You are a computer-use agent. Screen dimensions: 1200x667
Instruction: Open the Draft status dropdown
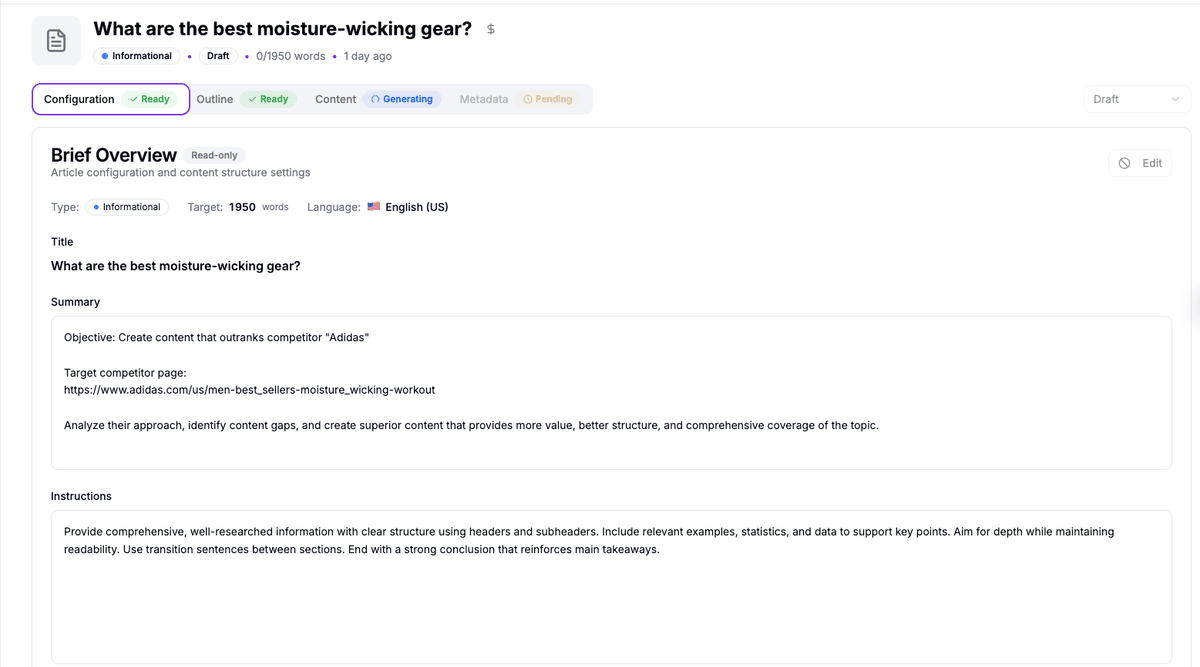[x=1136, y=99]
